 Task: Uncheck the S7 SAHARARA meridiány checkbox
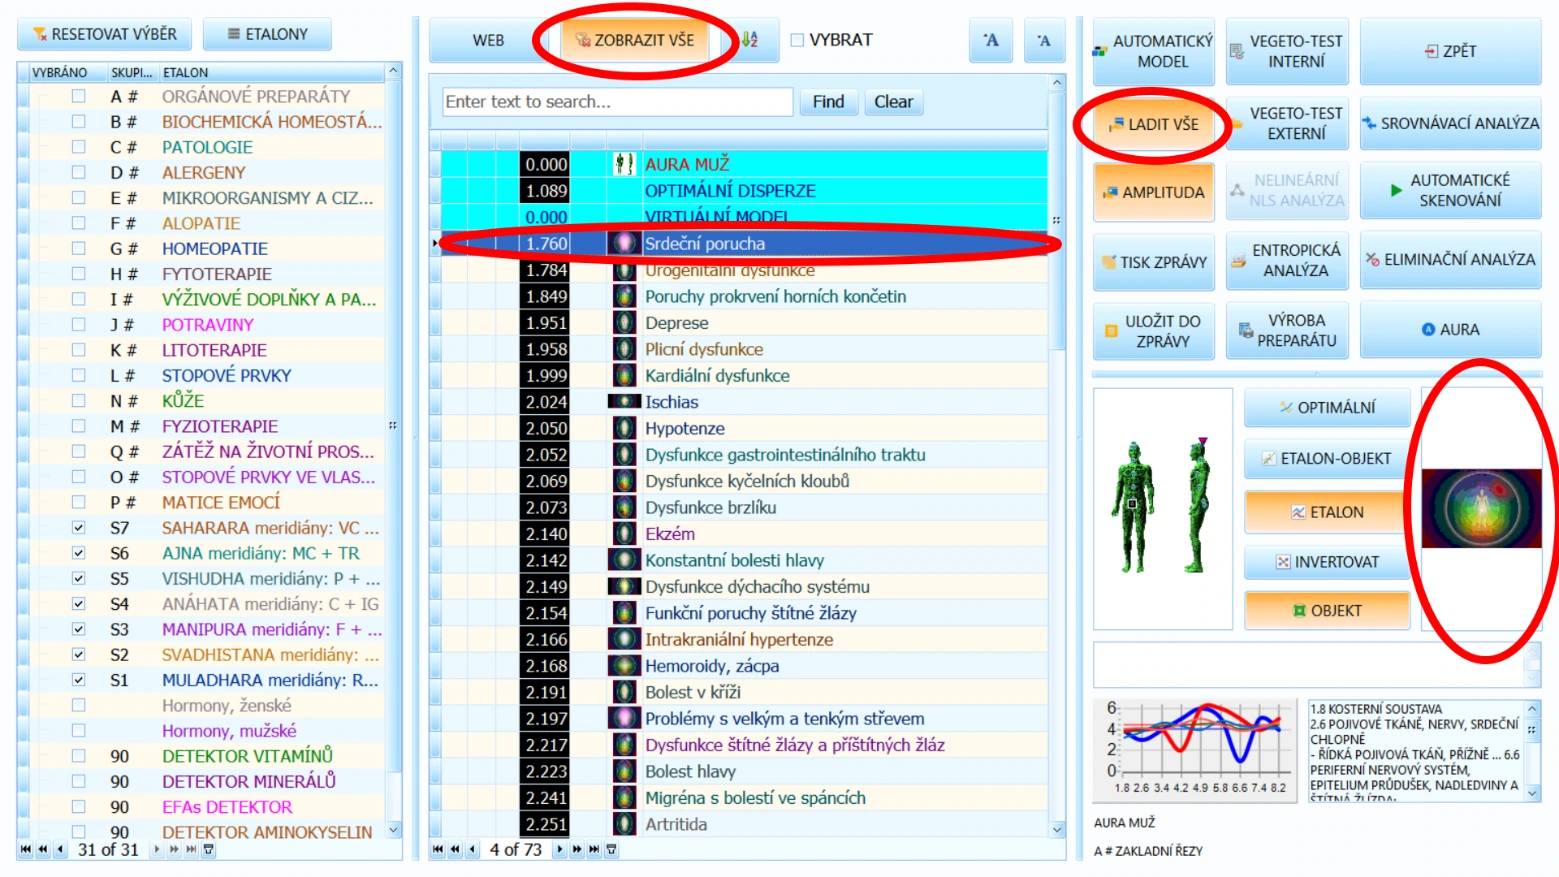(78, 527)
